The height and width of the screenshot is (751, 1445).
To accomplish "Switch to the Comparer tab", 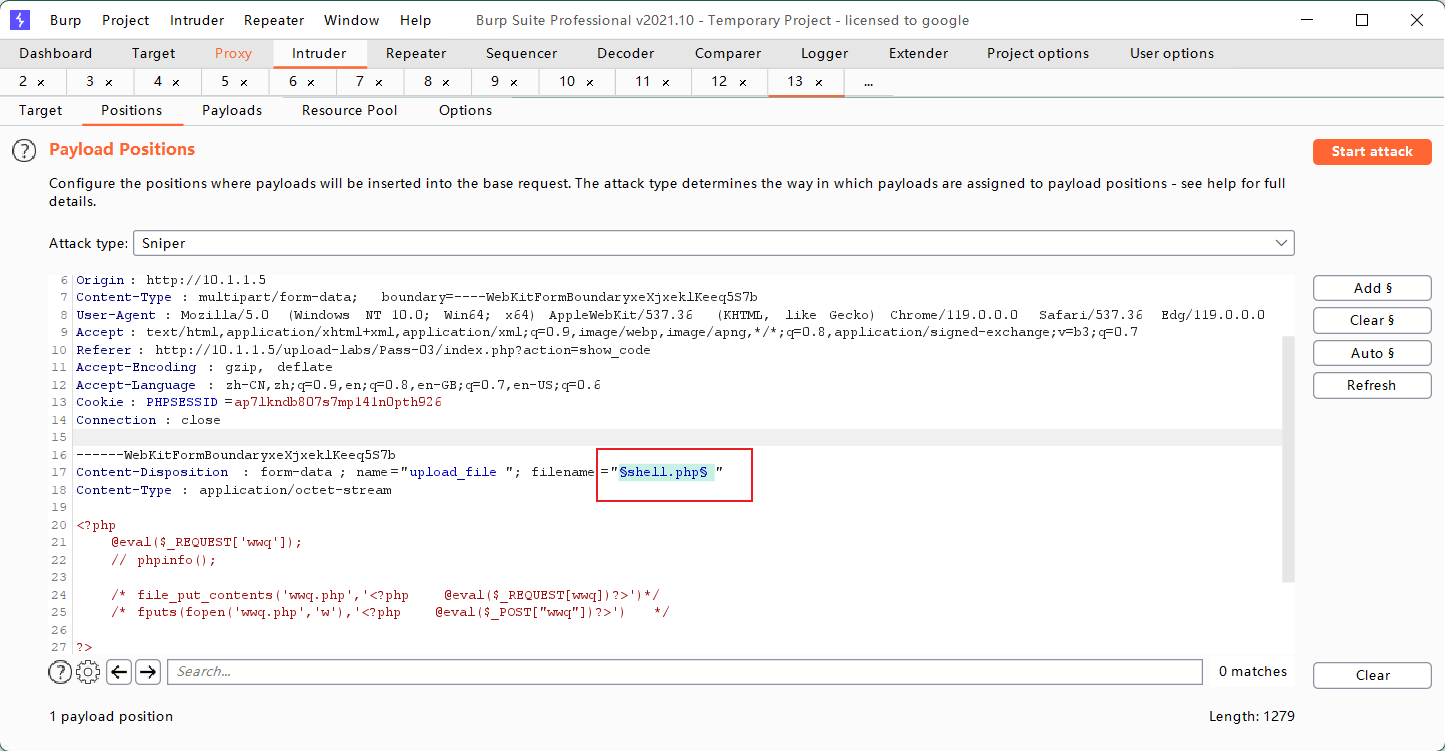I will (727, 54).
